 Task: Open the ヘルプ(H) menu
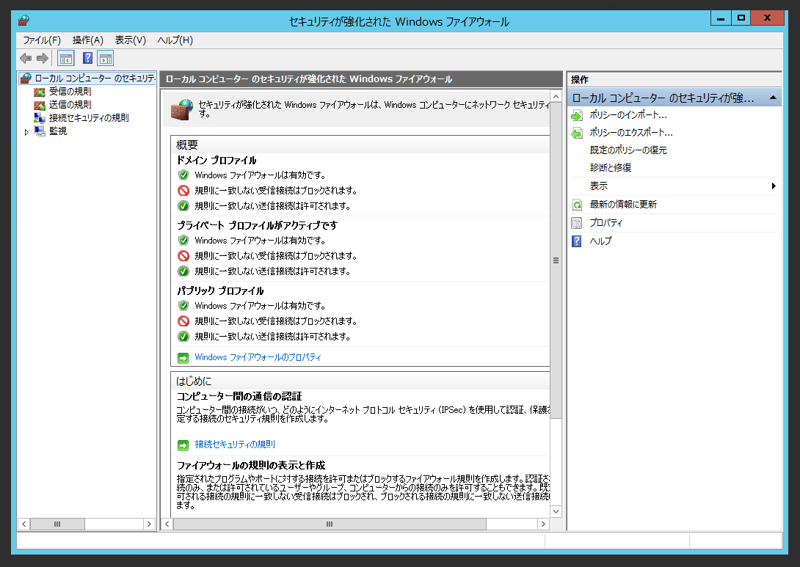tap(175, 40)
